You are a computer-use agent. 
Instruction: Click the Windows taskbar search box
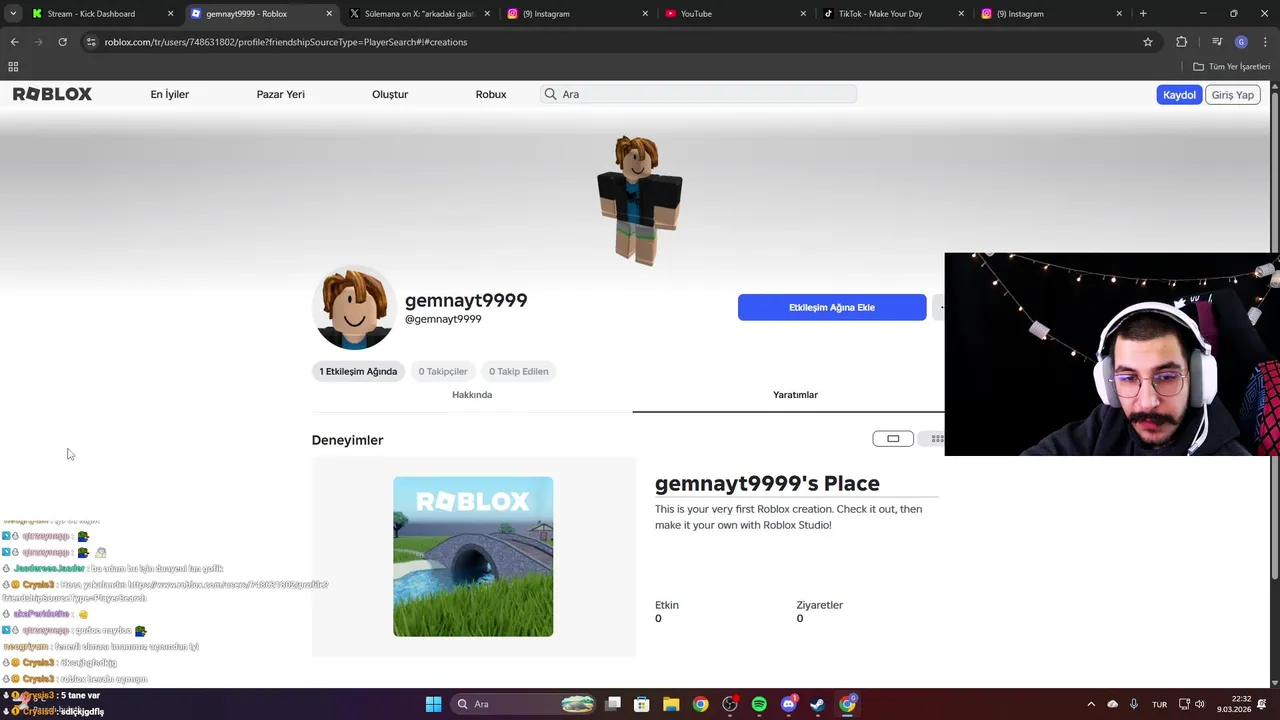click(x=525, y=704)
